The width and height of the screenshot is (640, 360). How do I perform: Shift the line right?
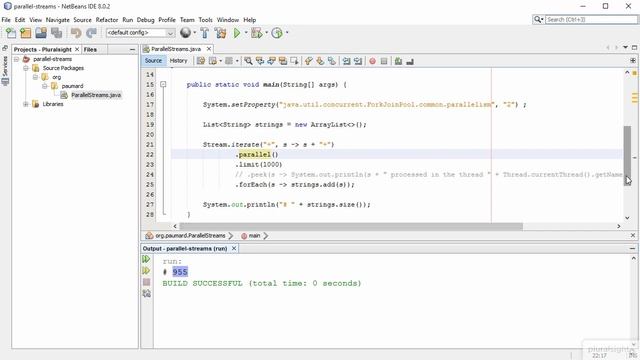pyautogui.click(x=358, y=61)
